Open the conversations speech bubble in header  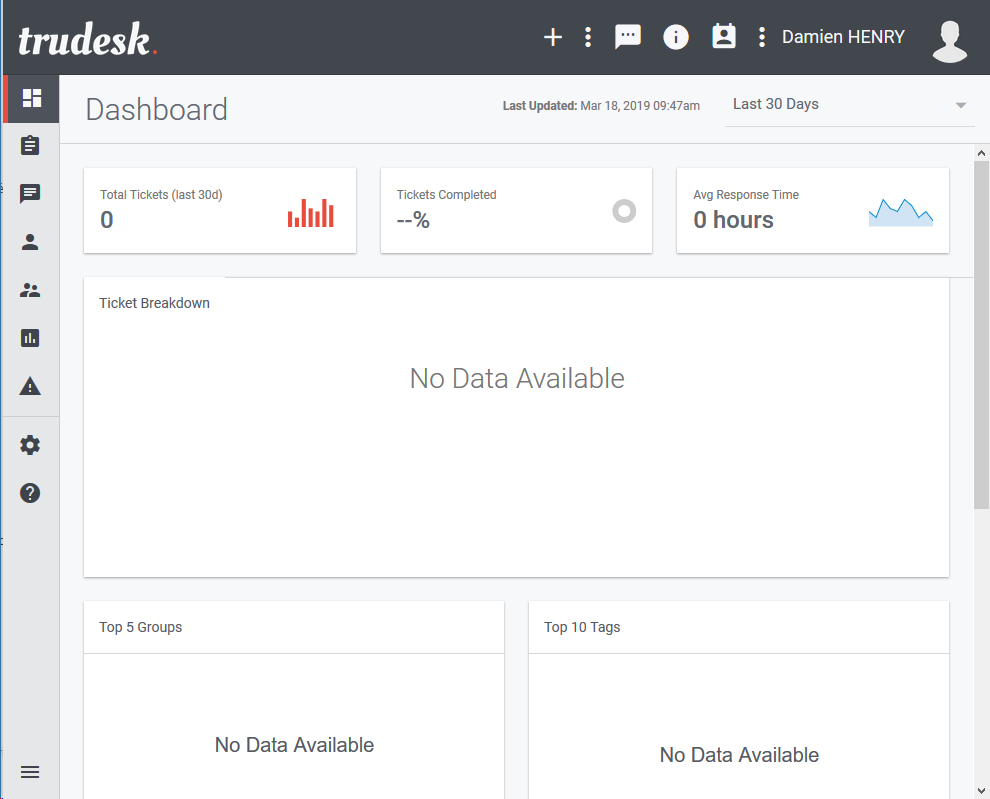click(x=628, y=37)
